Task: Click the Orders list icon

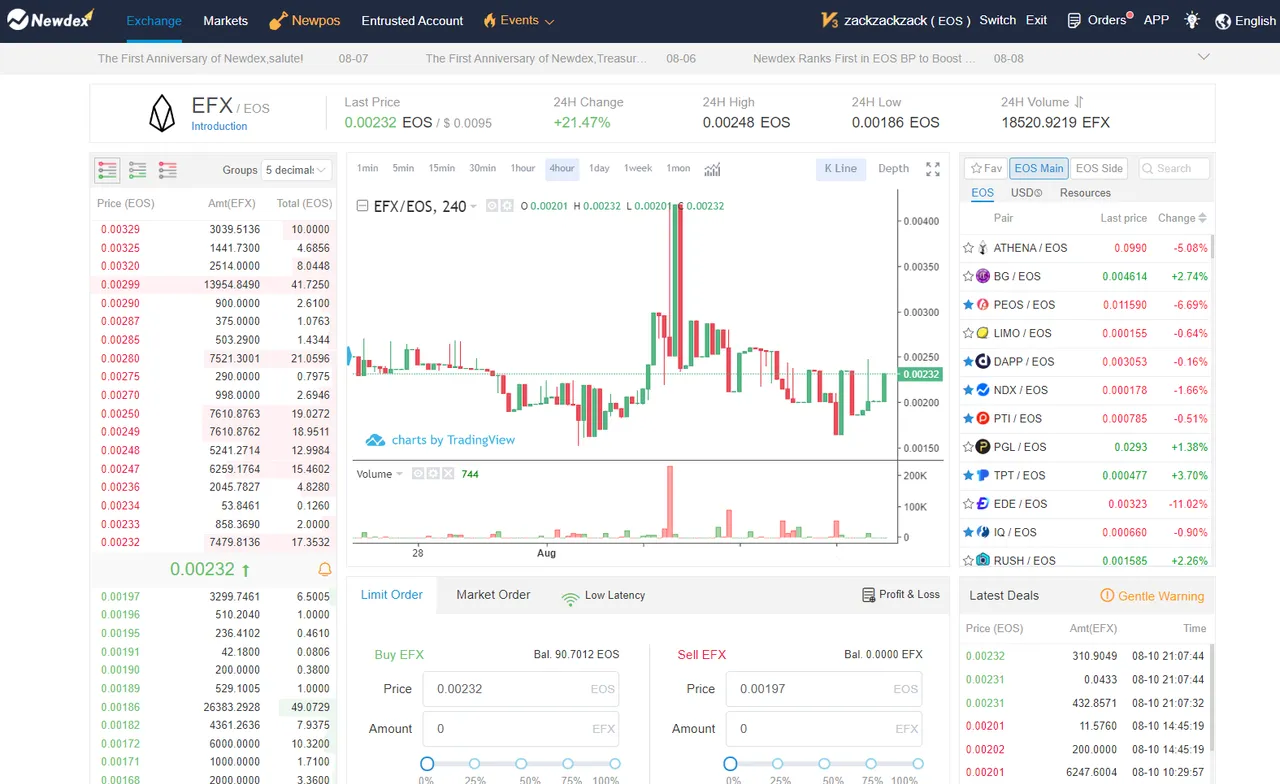Action: point(1074,21)
